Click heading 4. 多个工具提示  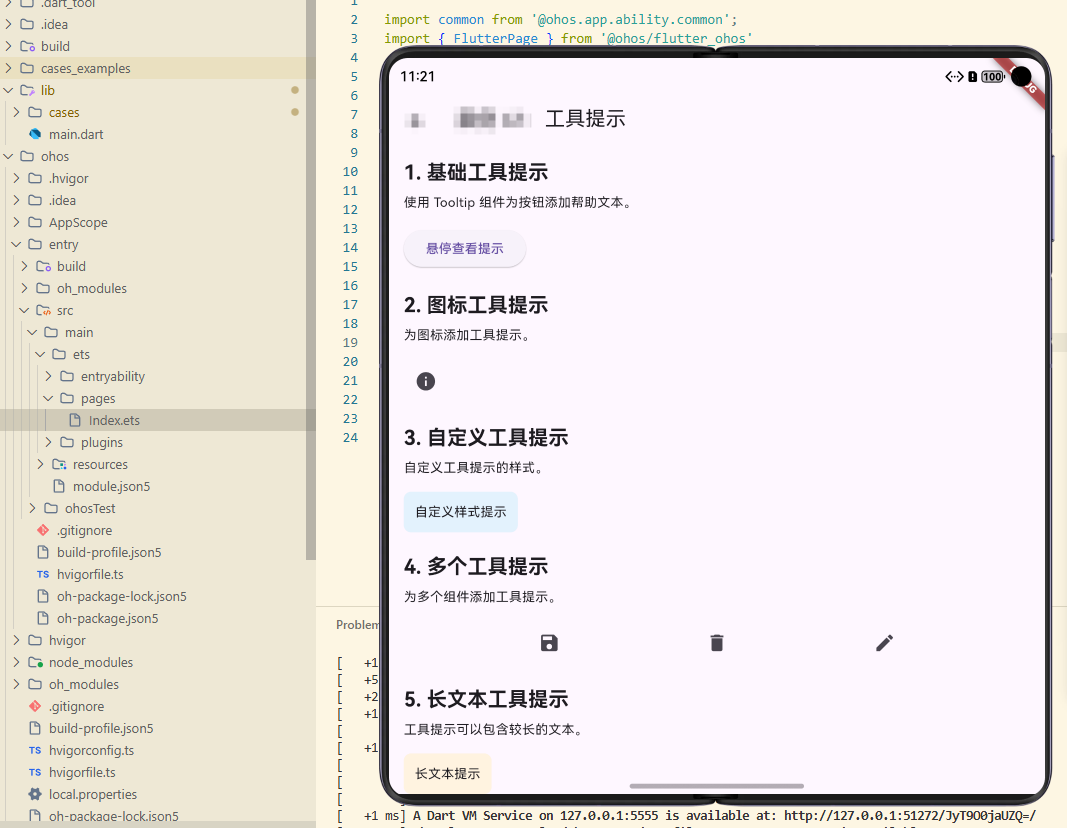tap(476, 566)
